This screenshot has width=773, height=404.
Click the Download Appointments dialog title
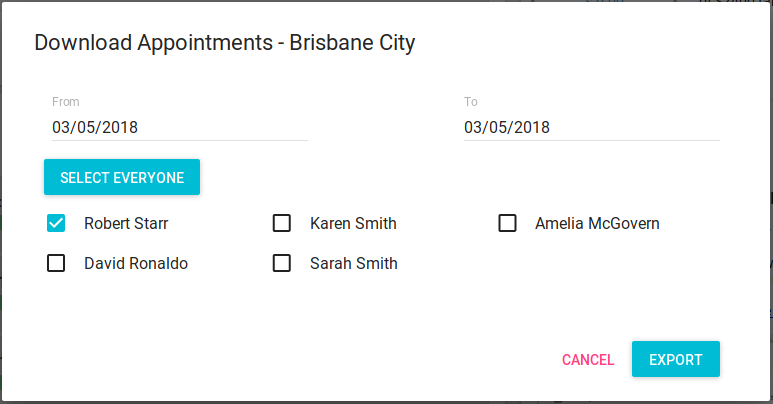(225, 43)
